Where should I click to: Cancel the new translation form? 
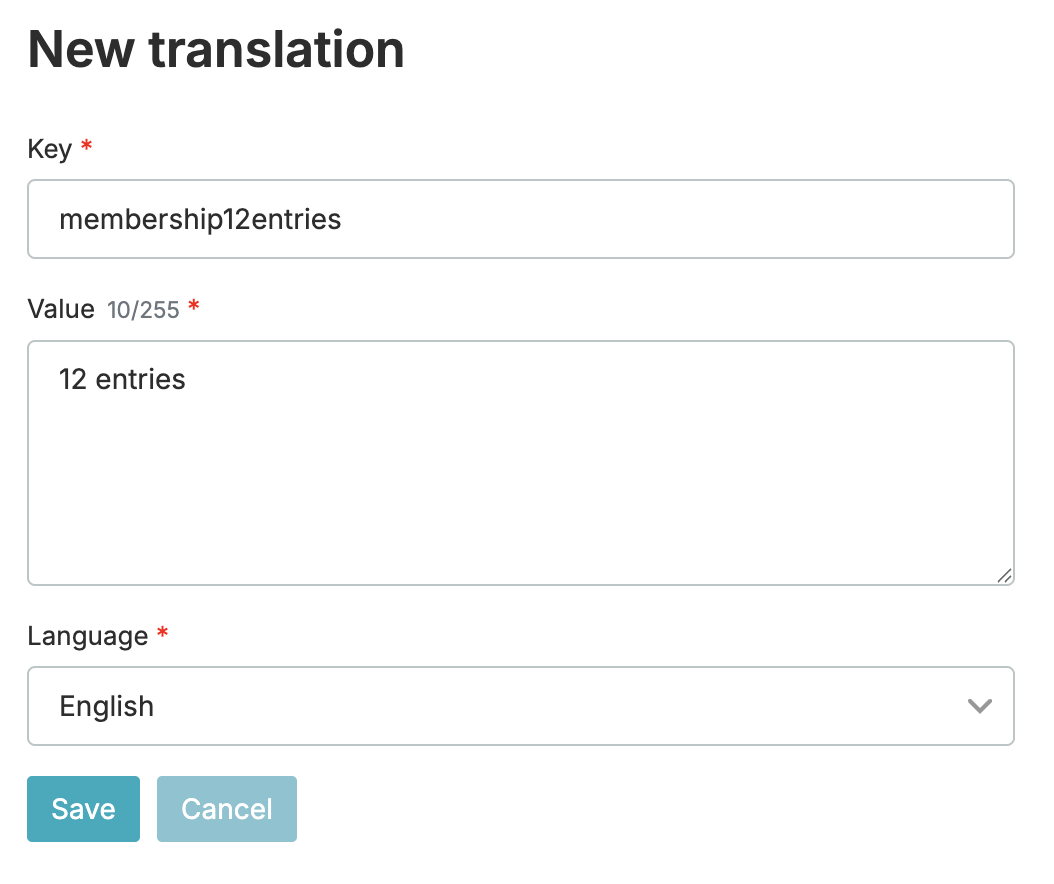227,809
